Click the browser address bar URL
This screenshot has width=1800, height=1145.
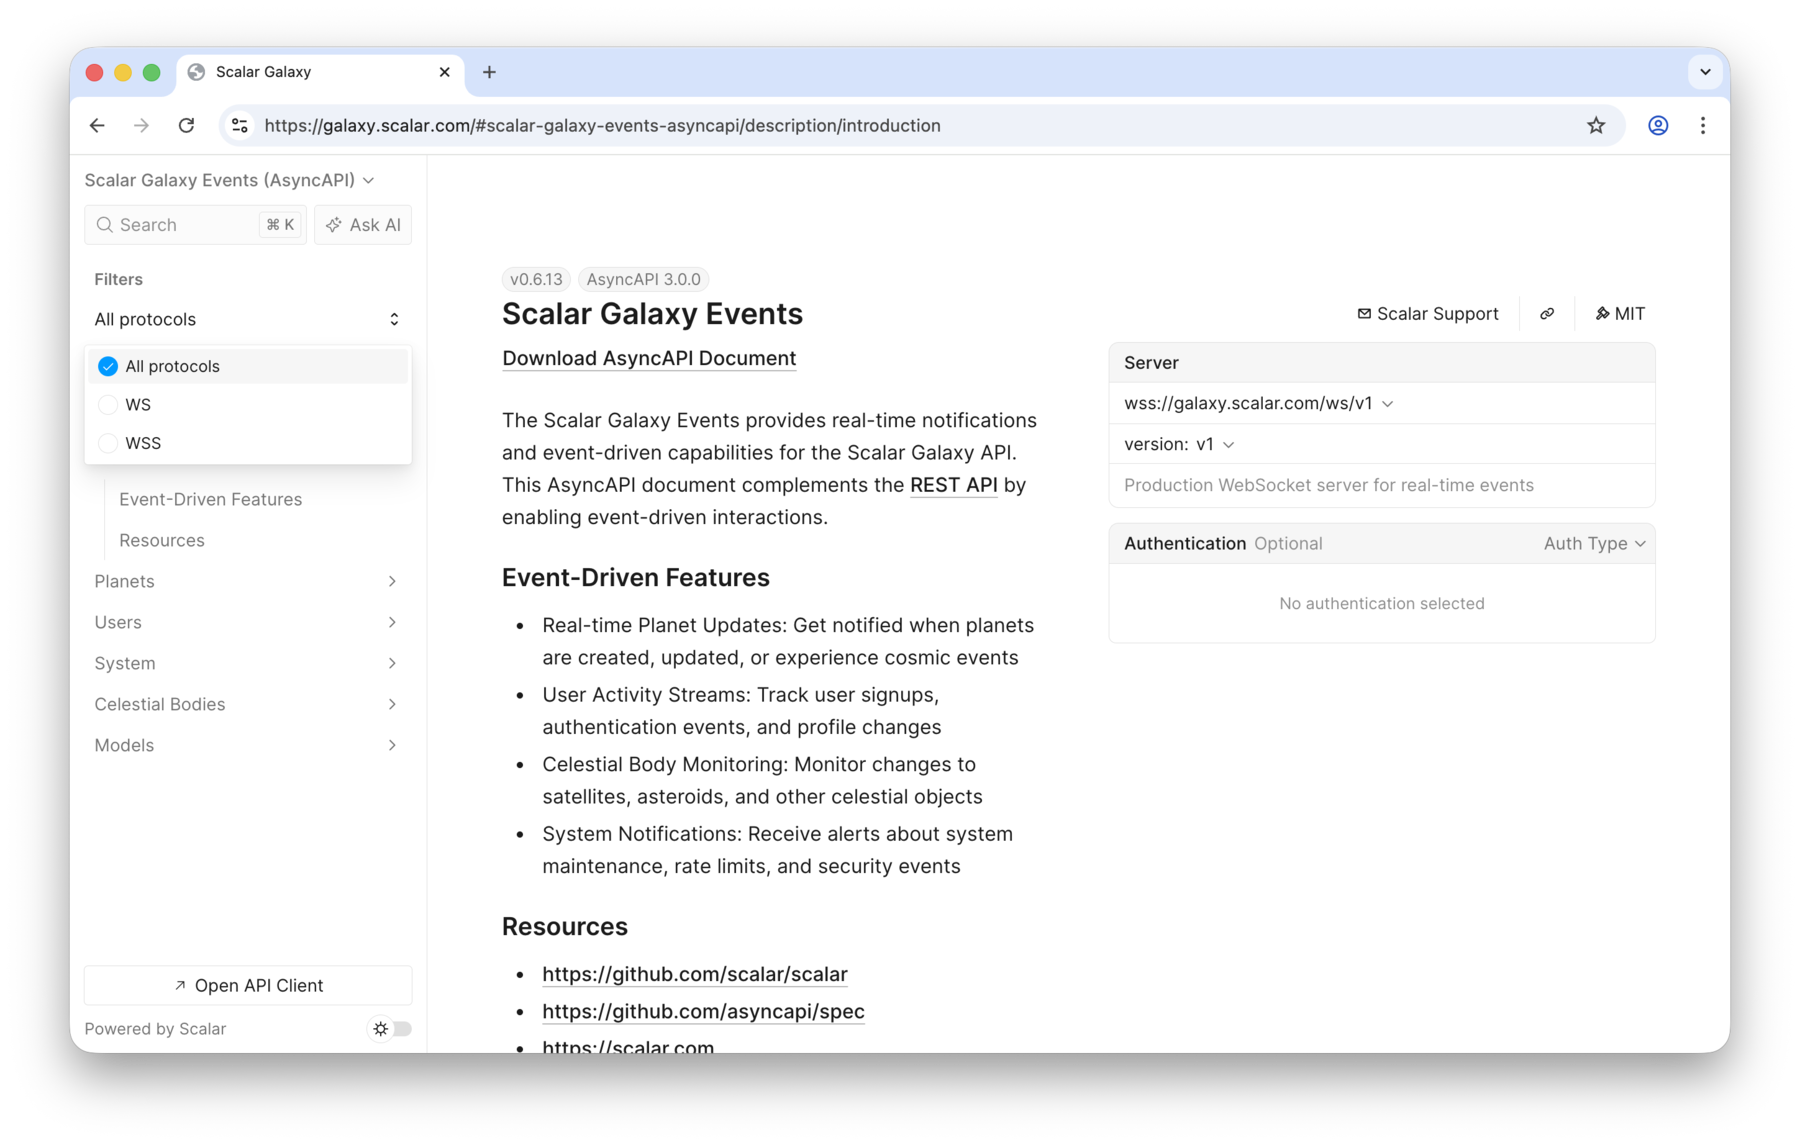point(602,126)
